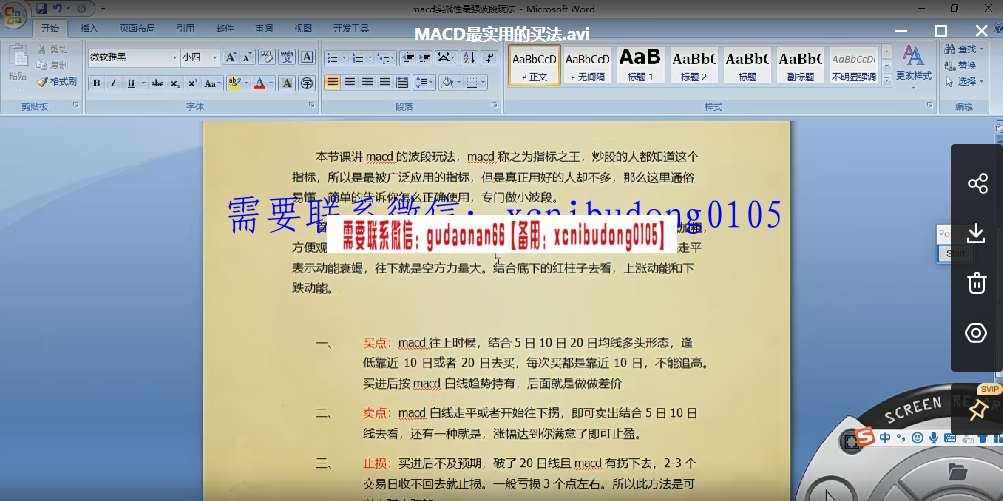Toggle Strikethrough (abc) formatting
The height and width of the screenshot is (501, 1003).
tap(157, 83)
